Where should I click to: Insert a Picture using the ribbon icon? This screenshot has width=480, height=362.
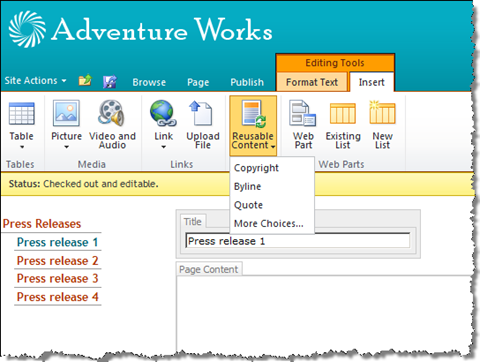pos(66,113)
